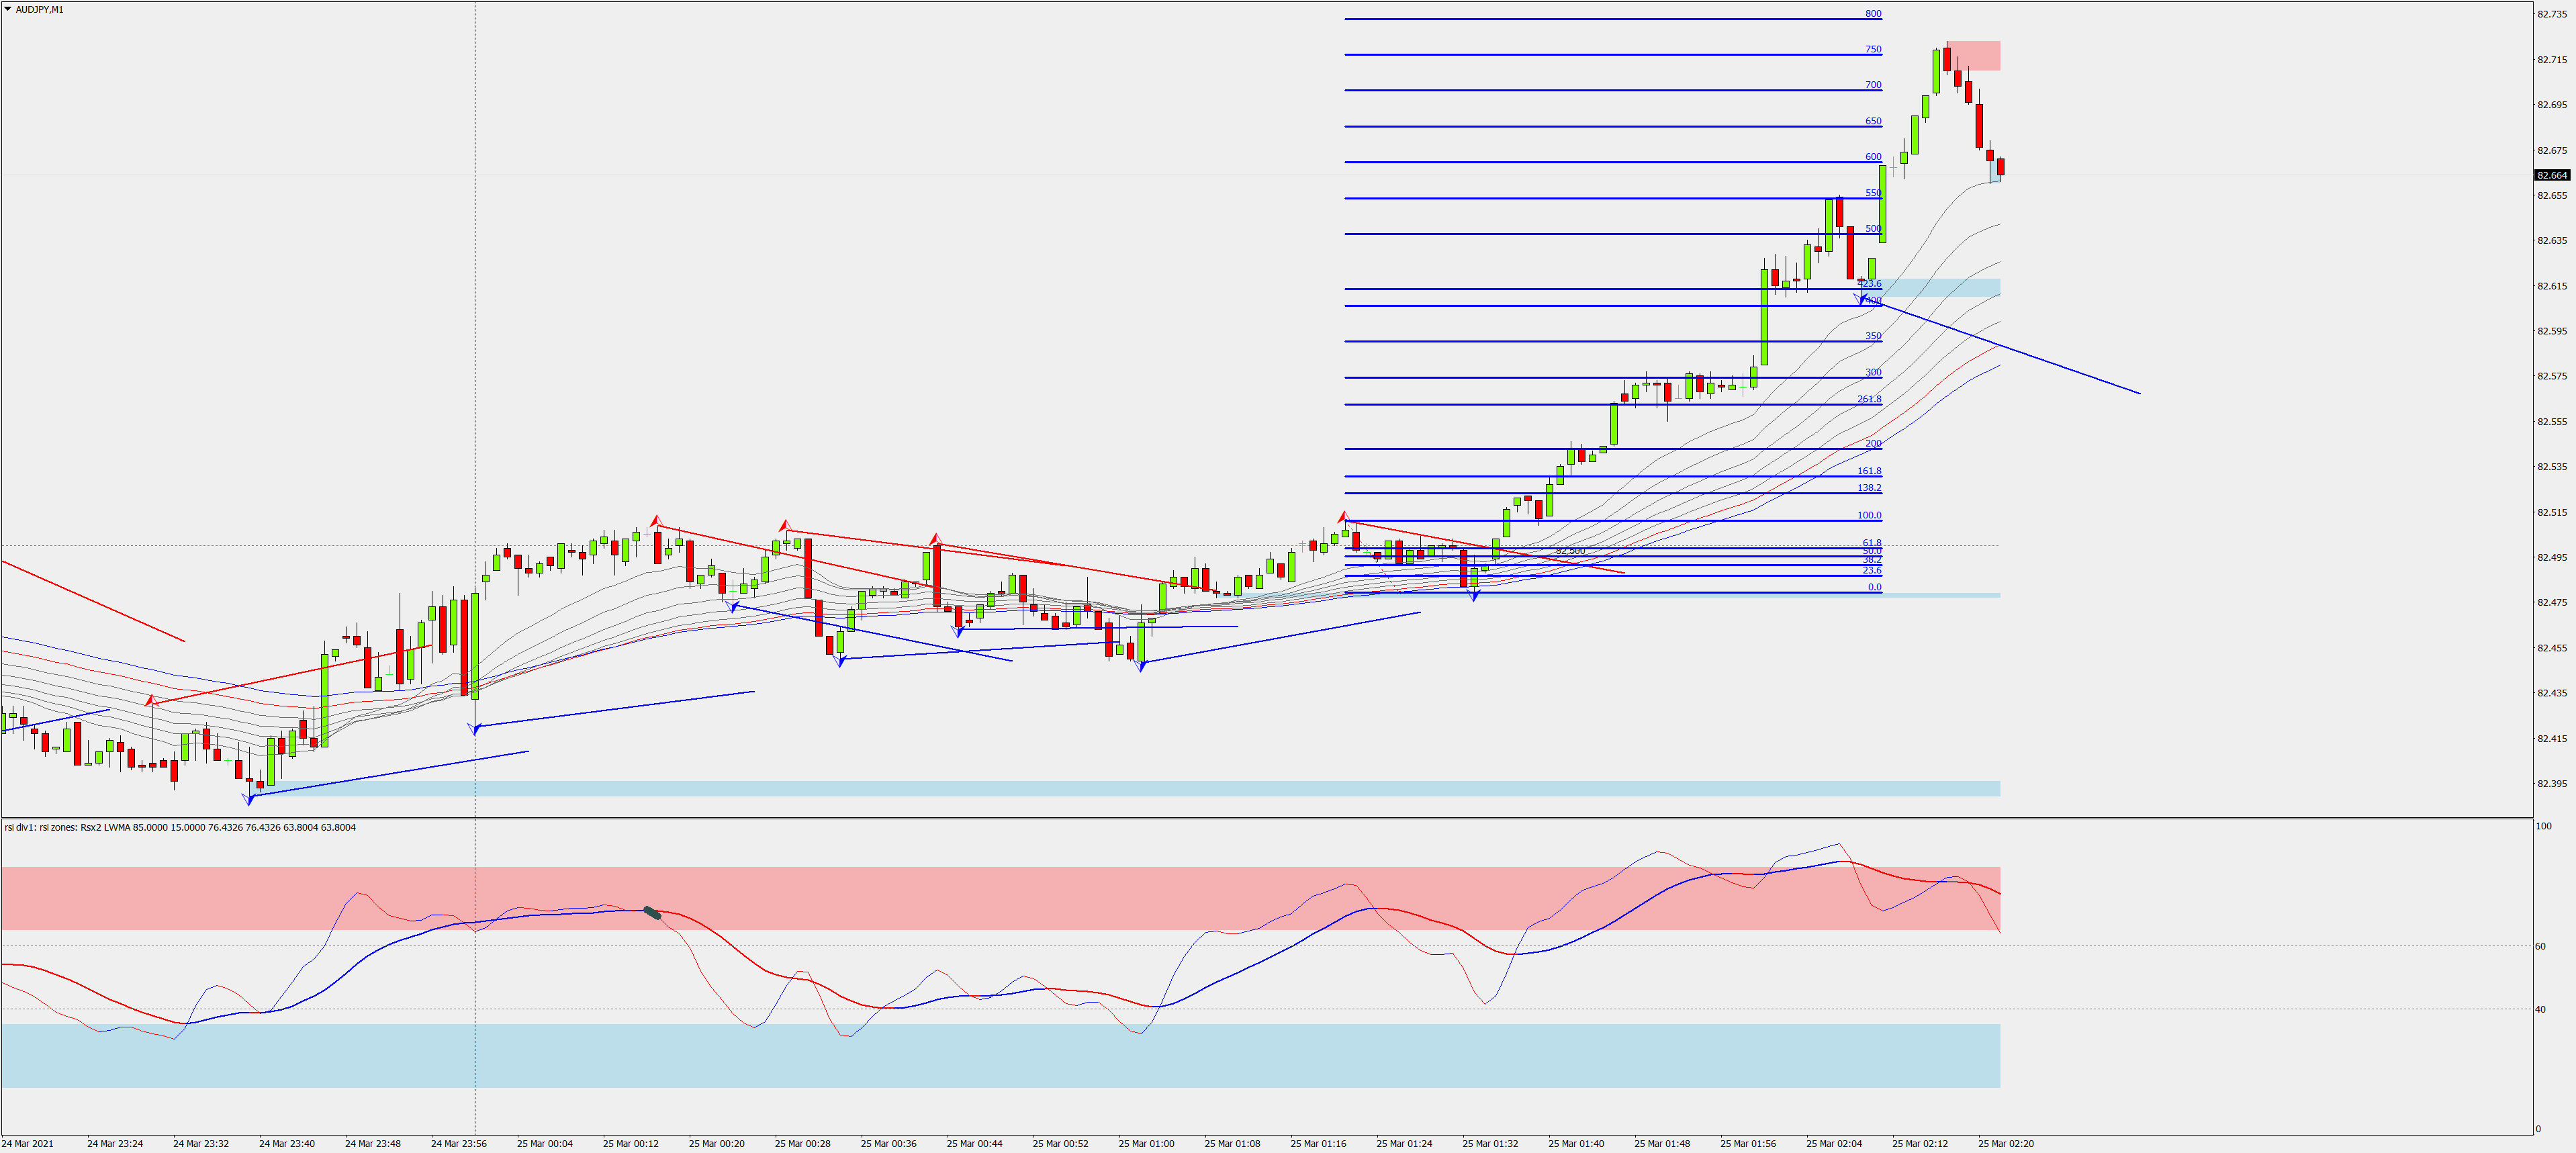Click red up-arrow marker at Fibonacci 100.0 level
Viewport: 2576px width, 1153px height.
coord(1344,516)
